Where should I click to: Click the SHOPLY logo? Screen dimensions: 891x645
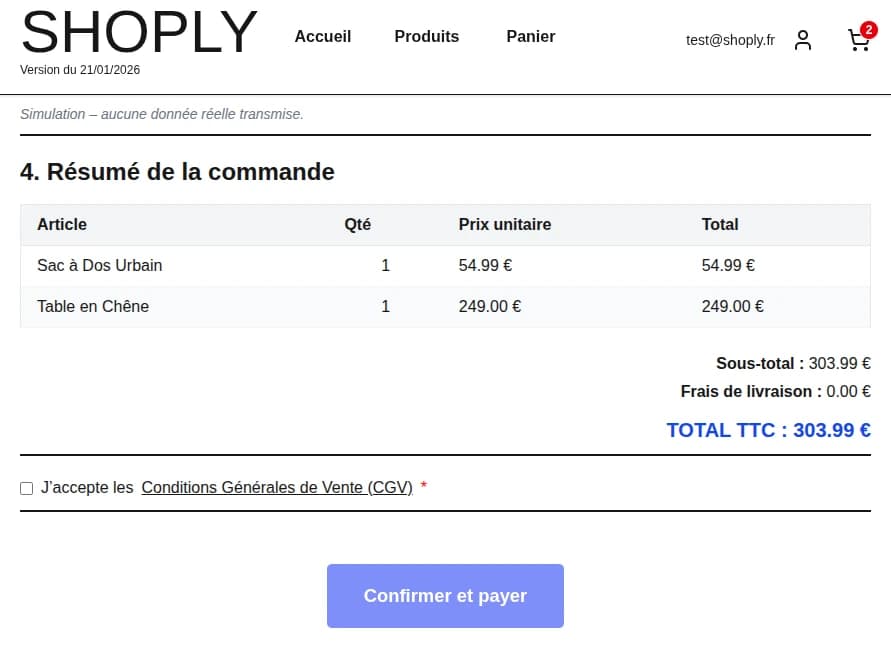[139, 33]
